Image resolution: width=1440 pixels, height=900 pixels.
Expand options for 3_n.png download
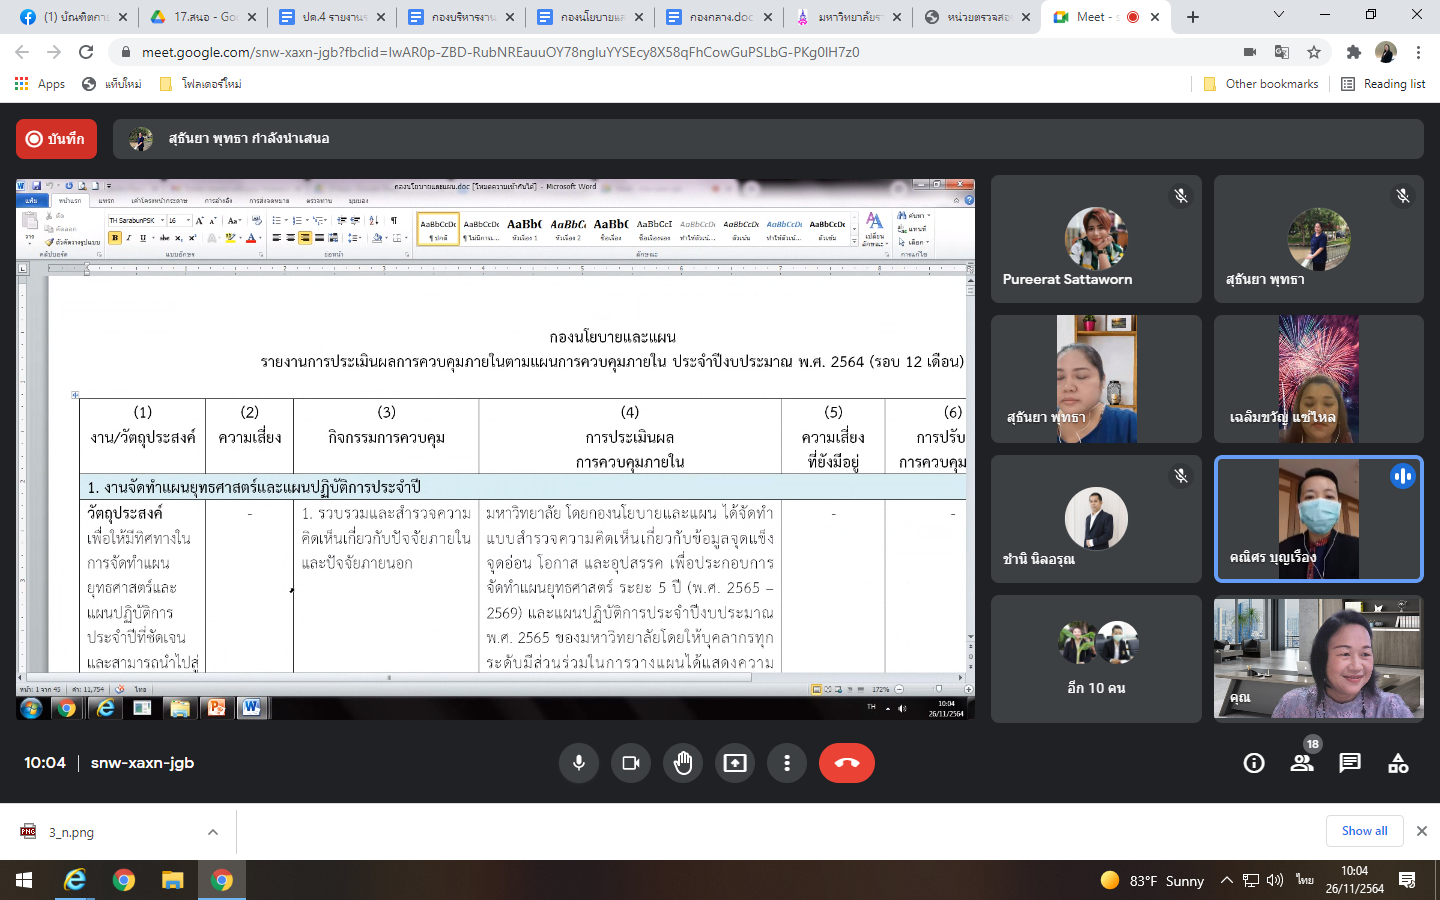pos(213,832)
